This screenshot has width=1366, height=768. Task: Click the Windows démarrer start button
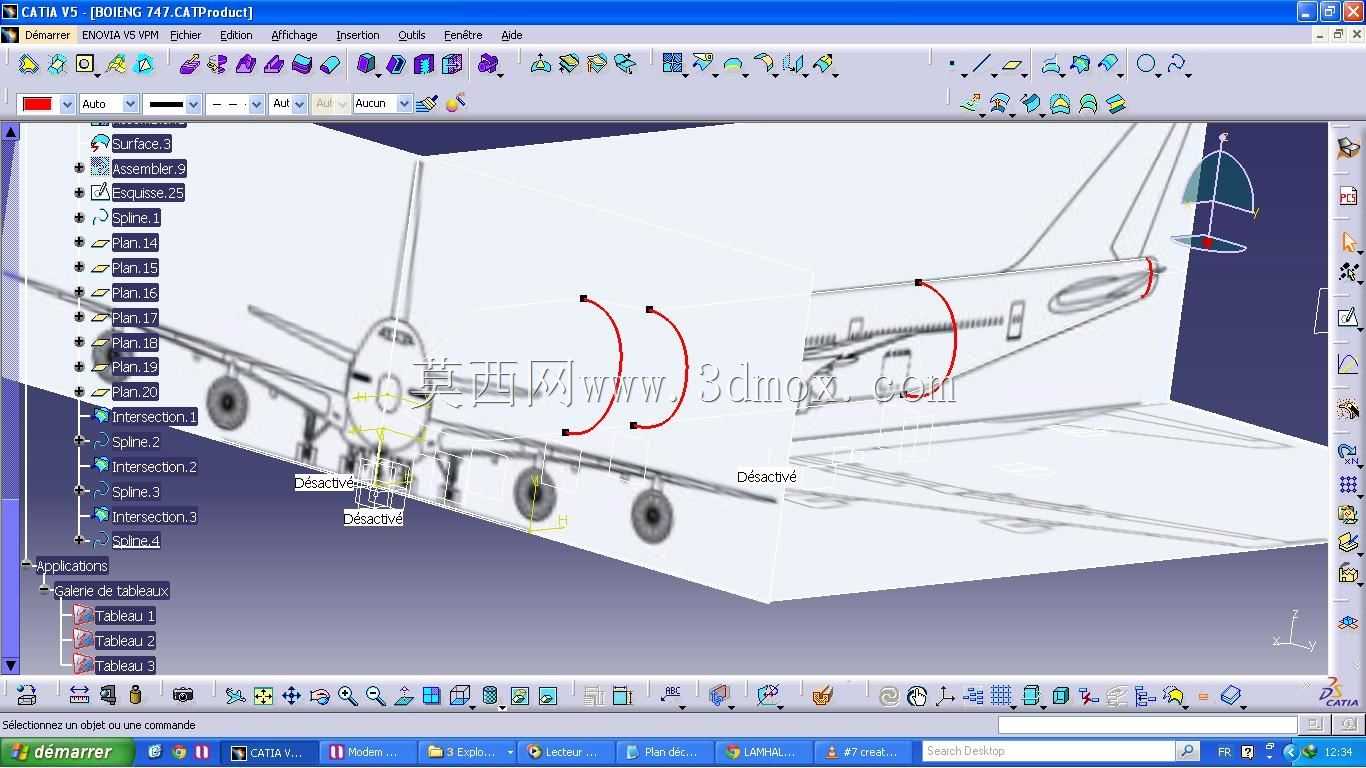click(67, 752)
